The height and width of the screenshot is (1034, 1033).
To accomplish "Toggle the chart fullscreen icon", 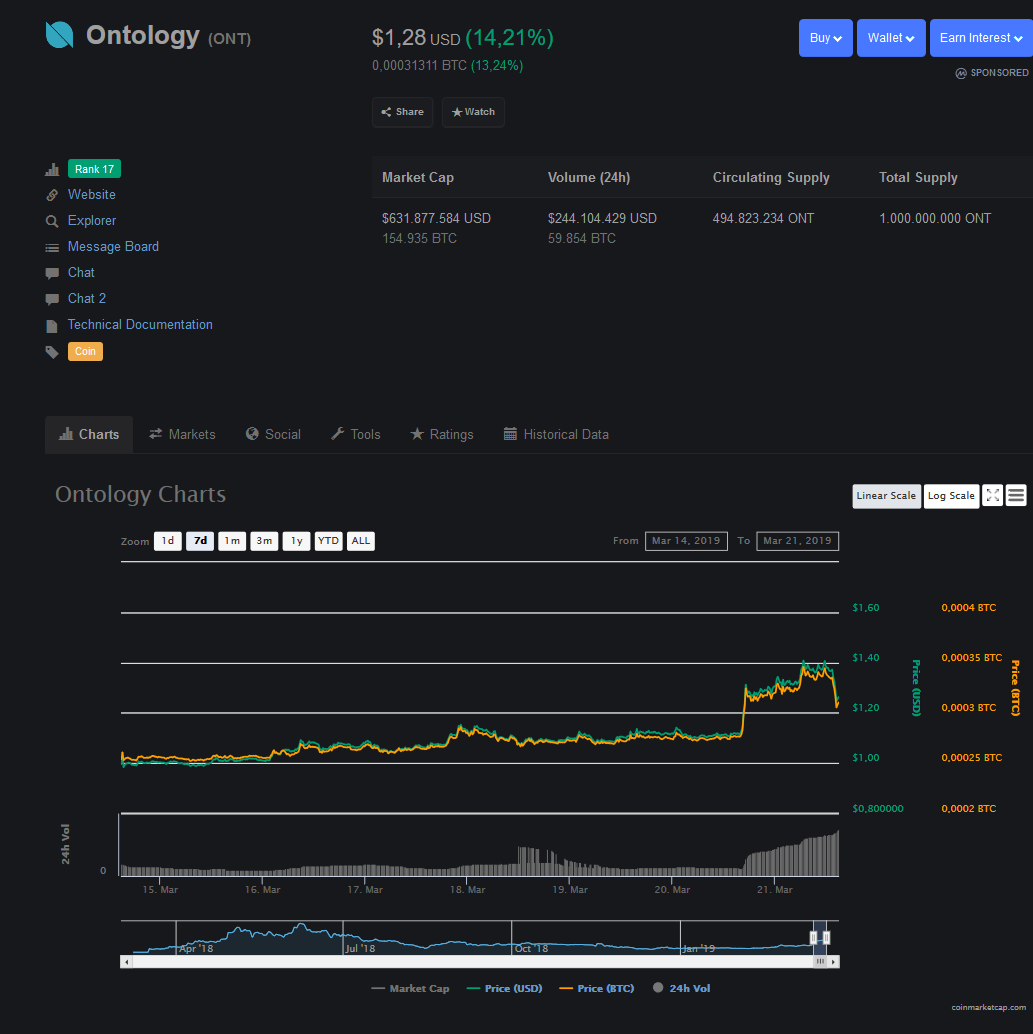I will point(992,495).
